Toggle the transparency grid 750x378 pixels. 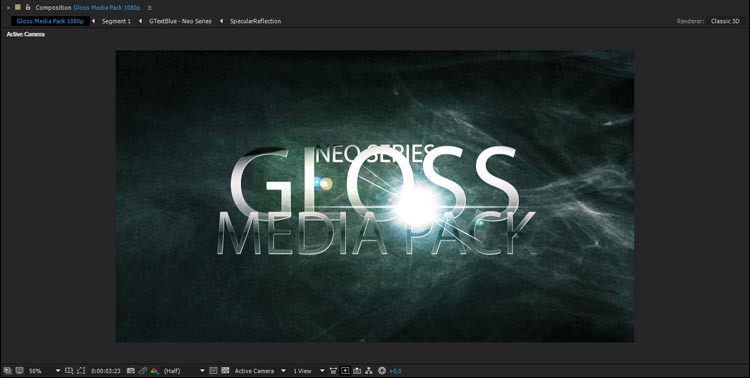225,371
